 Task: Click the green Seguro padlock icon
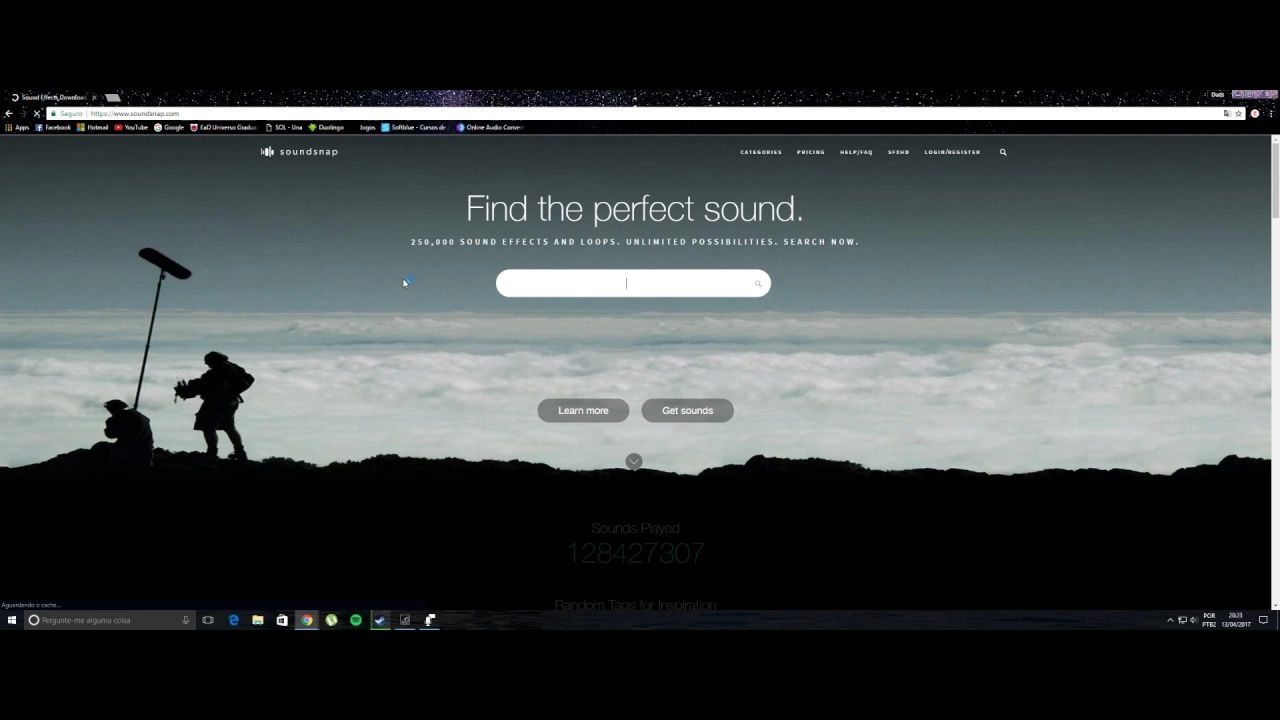pyautogui.click(x=54, y=114)
